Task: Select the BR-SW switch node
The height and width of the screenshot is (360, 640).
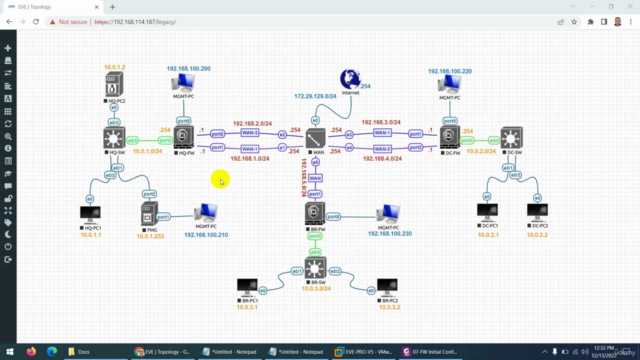Action: (x=316, y=268)
